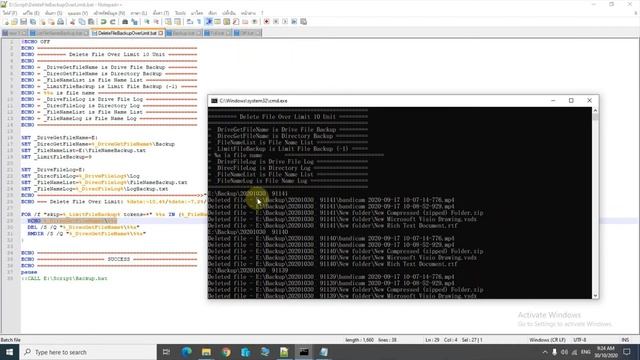Click the INS indicator in status bar
Screen dimensions: 640x360
(x=625, y=340)
